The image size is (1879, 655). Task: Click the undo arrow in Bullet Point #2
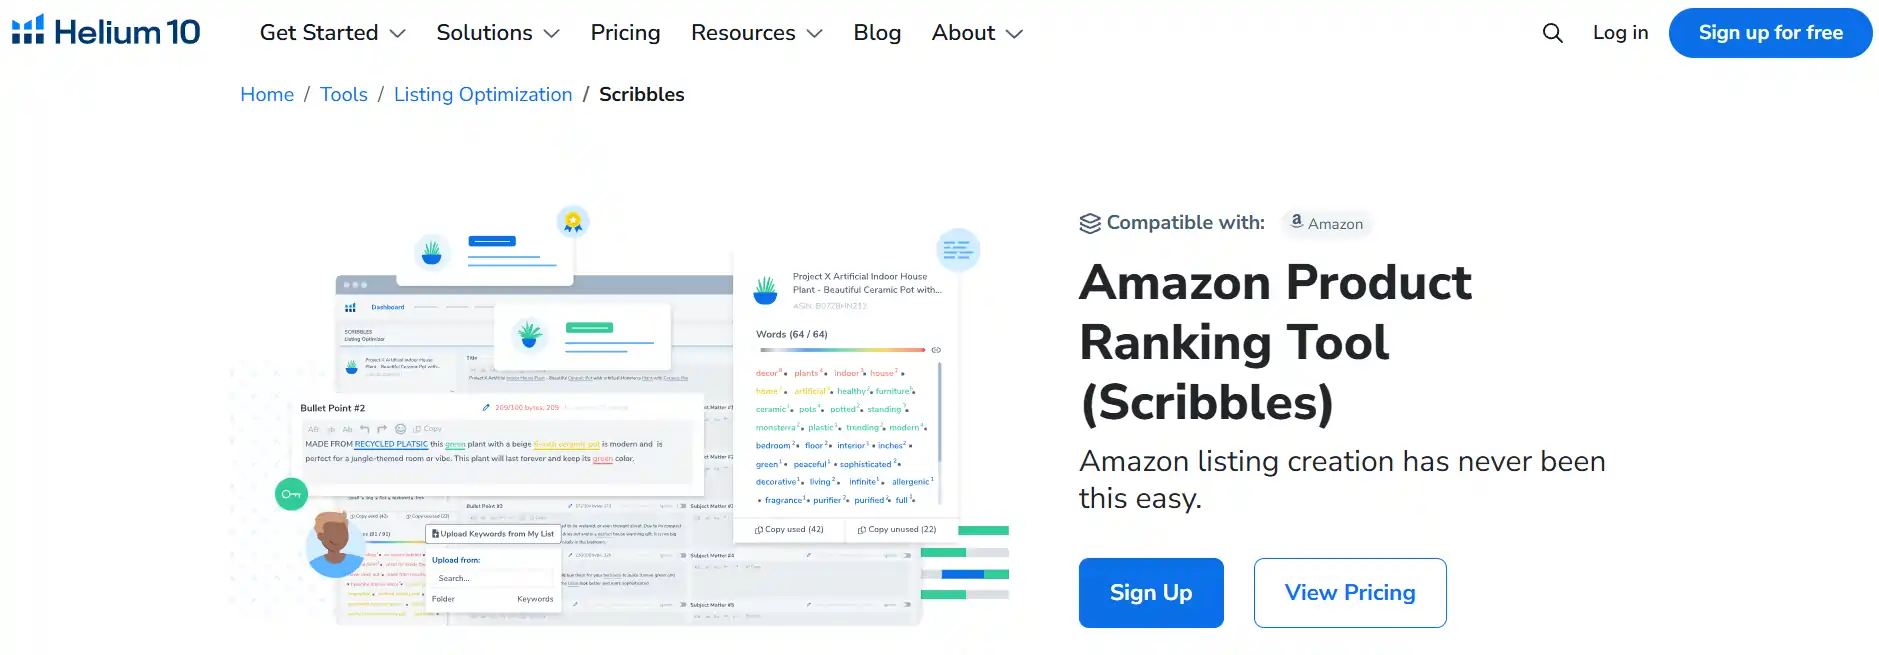(365, 429)
